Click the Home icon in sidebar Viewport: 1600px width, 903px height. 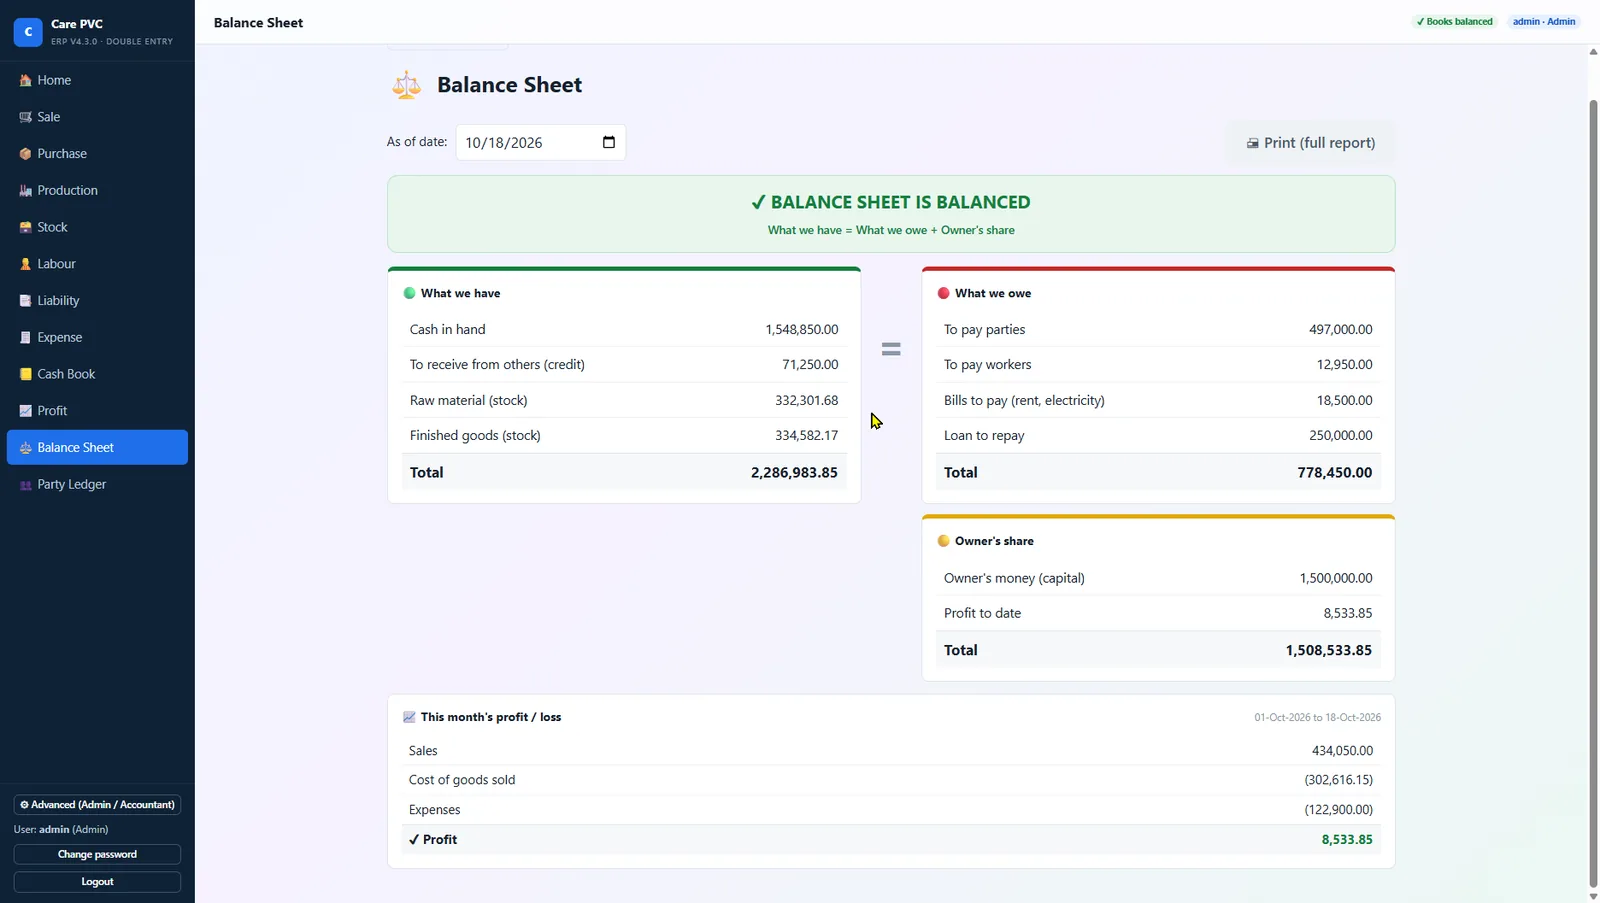coord(26,80)
